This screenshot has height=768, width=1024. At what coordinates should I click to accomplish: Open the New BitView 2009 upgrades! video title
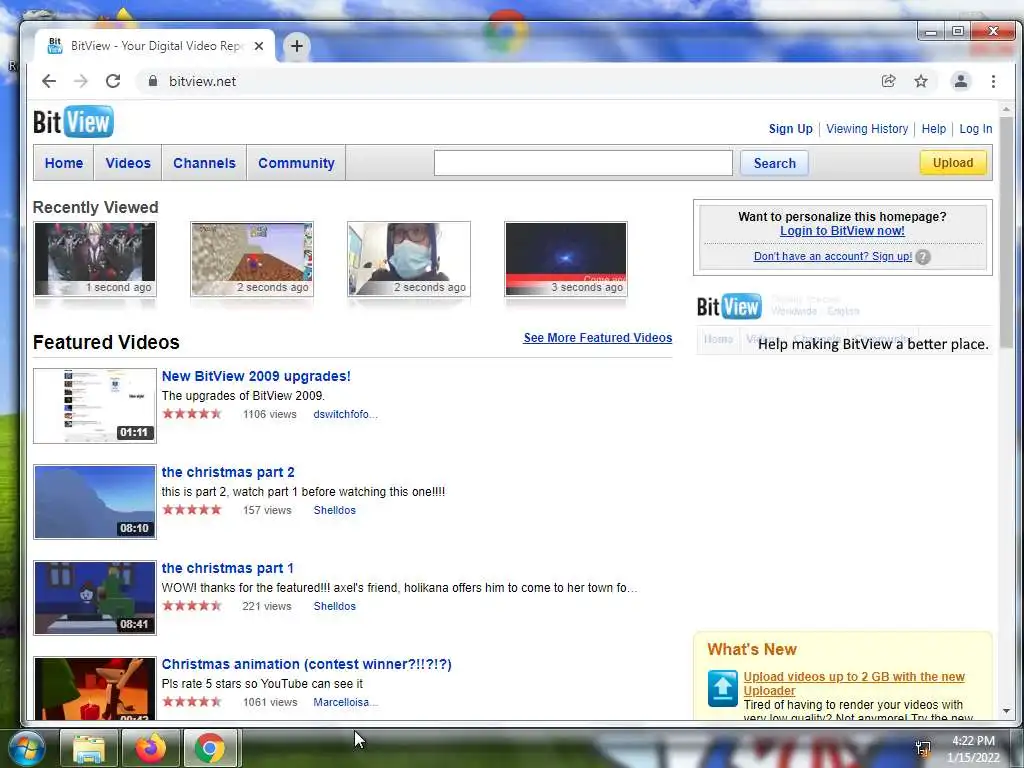click(256, 376)
